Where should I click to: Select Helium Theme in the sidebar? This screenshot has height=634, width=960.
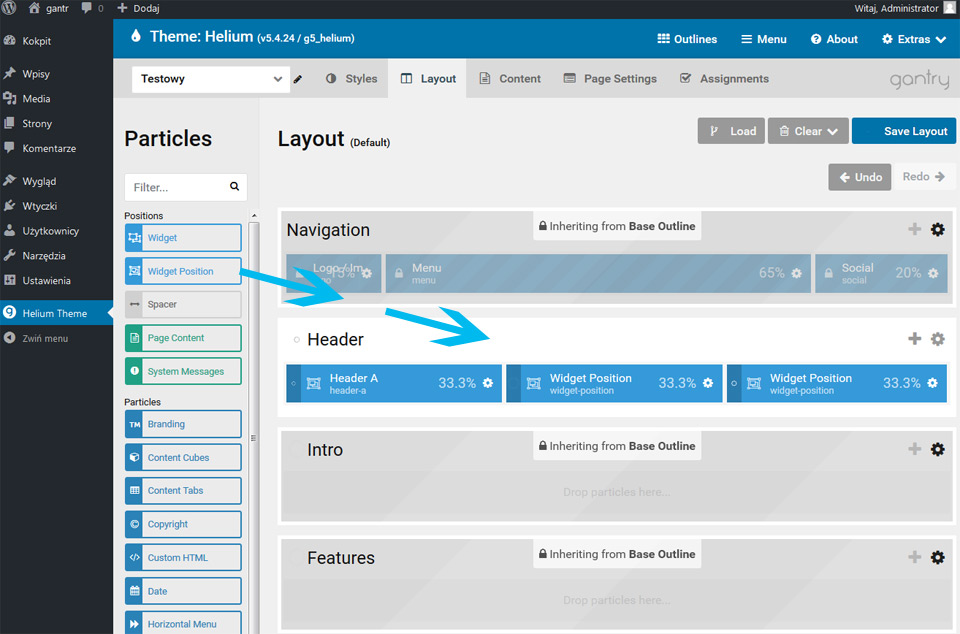[x=56, y=313]
